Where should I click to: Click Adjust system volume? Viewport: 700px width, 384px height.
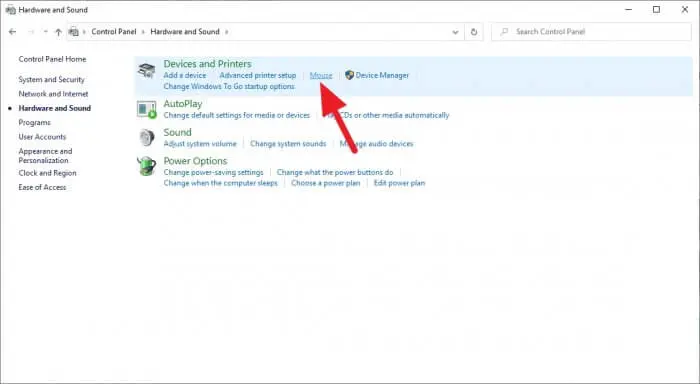[x=200, y=144]
